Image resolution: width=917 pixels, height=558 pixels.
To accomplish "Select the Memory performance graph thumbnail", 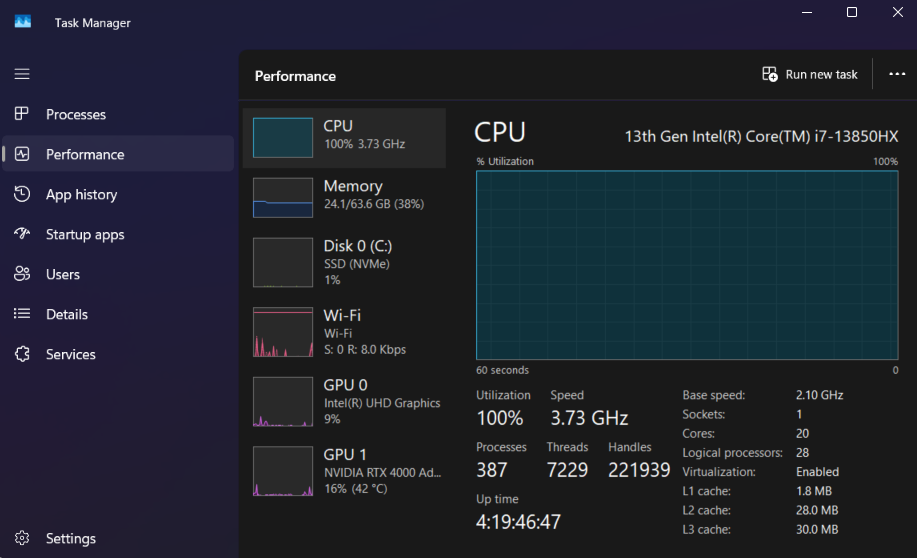I will pos(283,198).
